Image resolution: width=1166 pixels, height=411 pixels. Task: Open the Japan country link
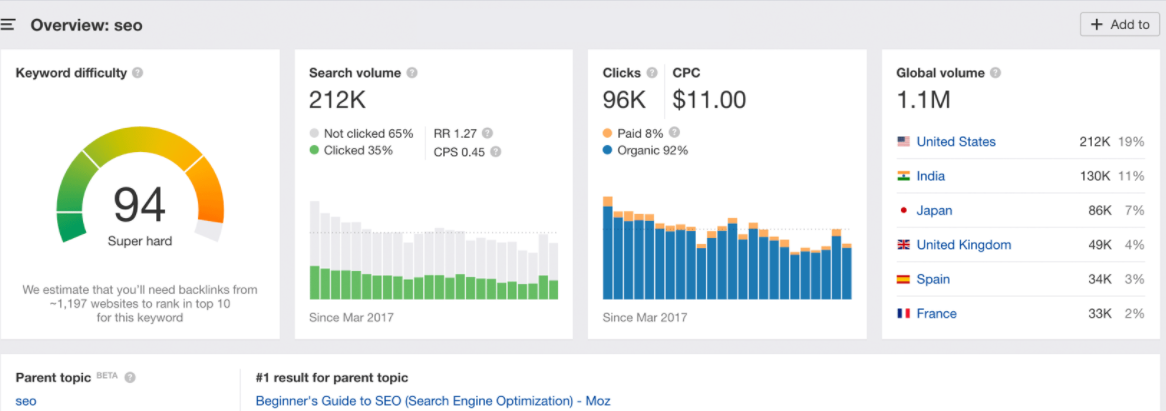934,210
